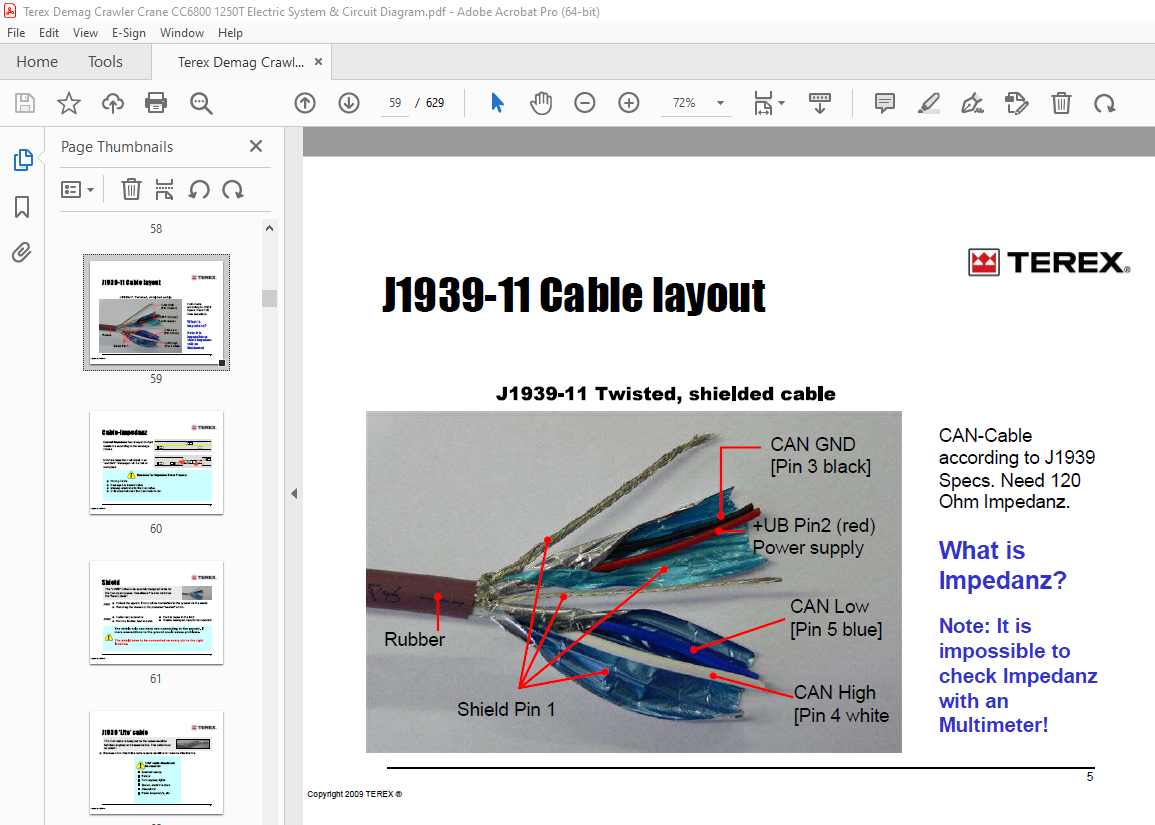The image size is (1155, 825).
Task: Open the Attachments paperclip panel
Action: pos(22,253)
